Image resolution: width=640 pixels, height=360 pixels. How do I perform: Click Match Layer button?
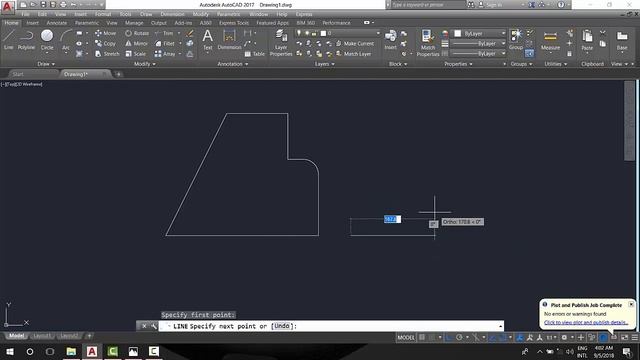coord(353,53)
